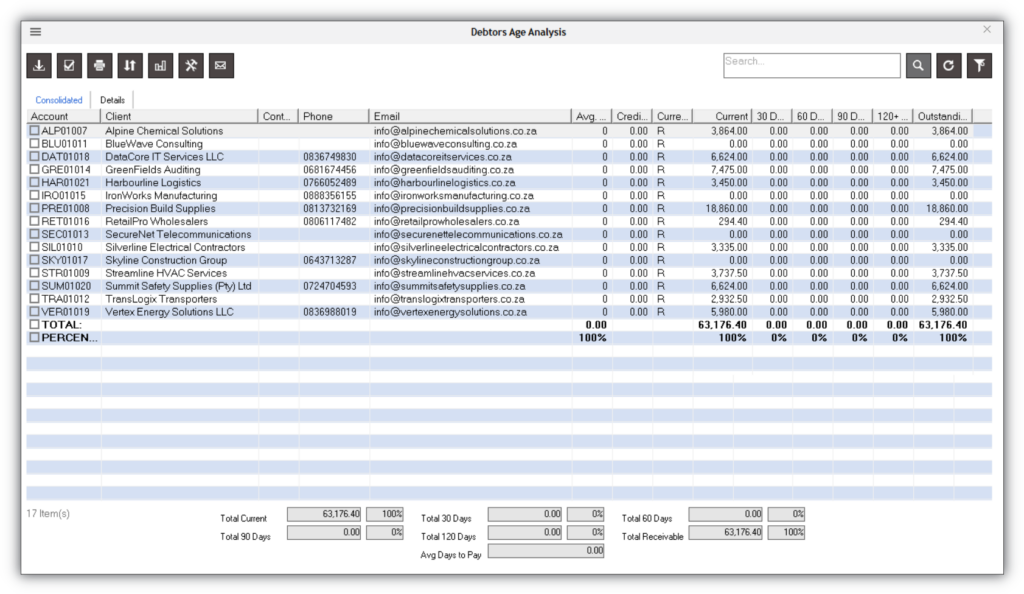The image size is (1024, 594).
Task: Tick the VER01019 checkbox
Action: [34, 312]
